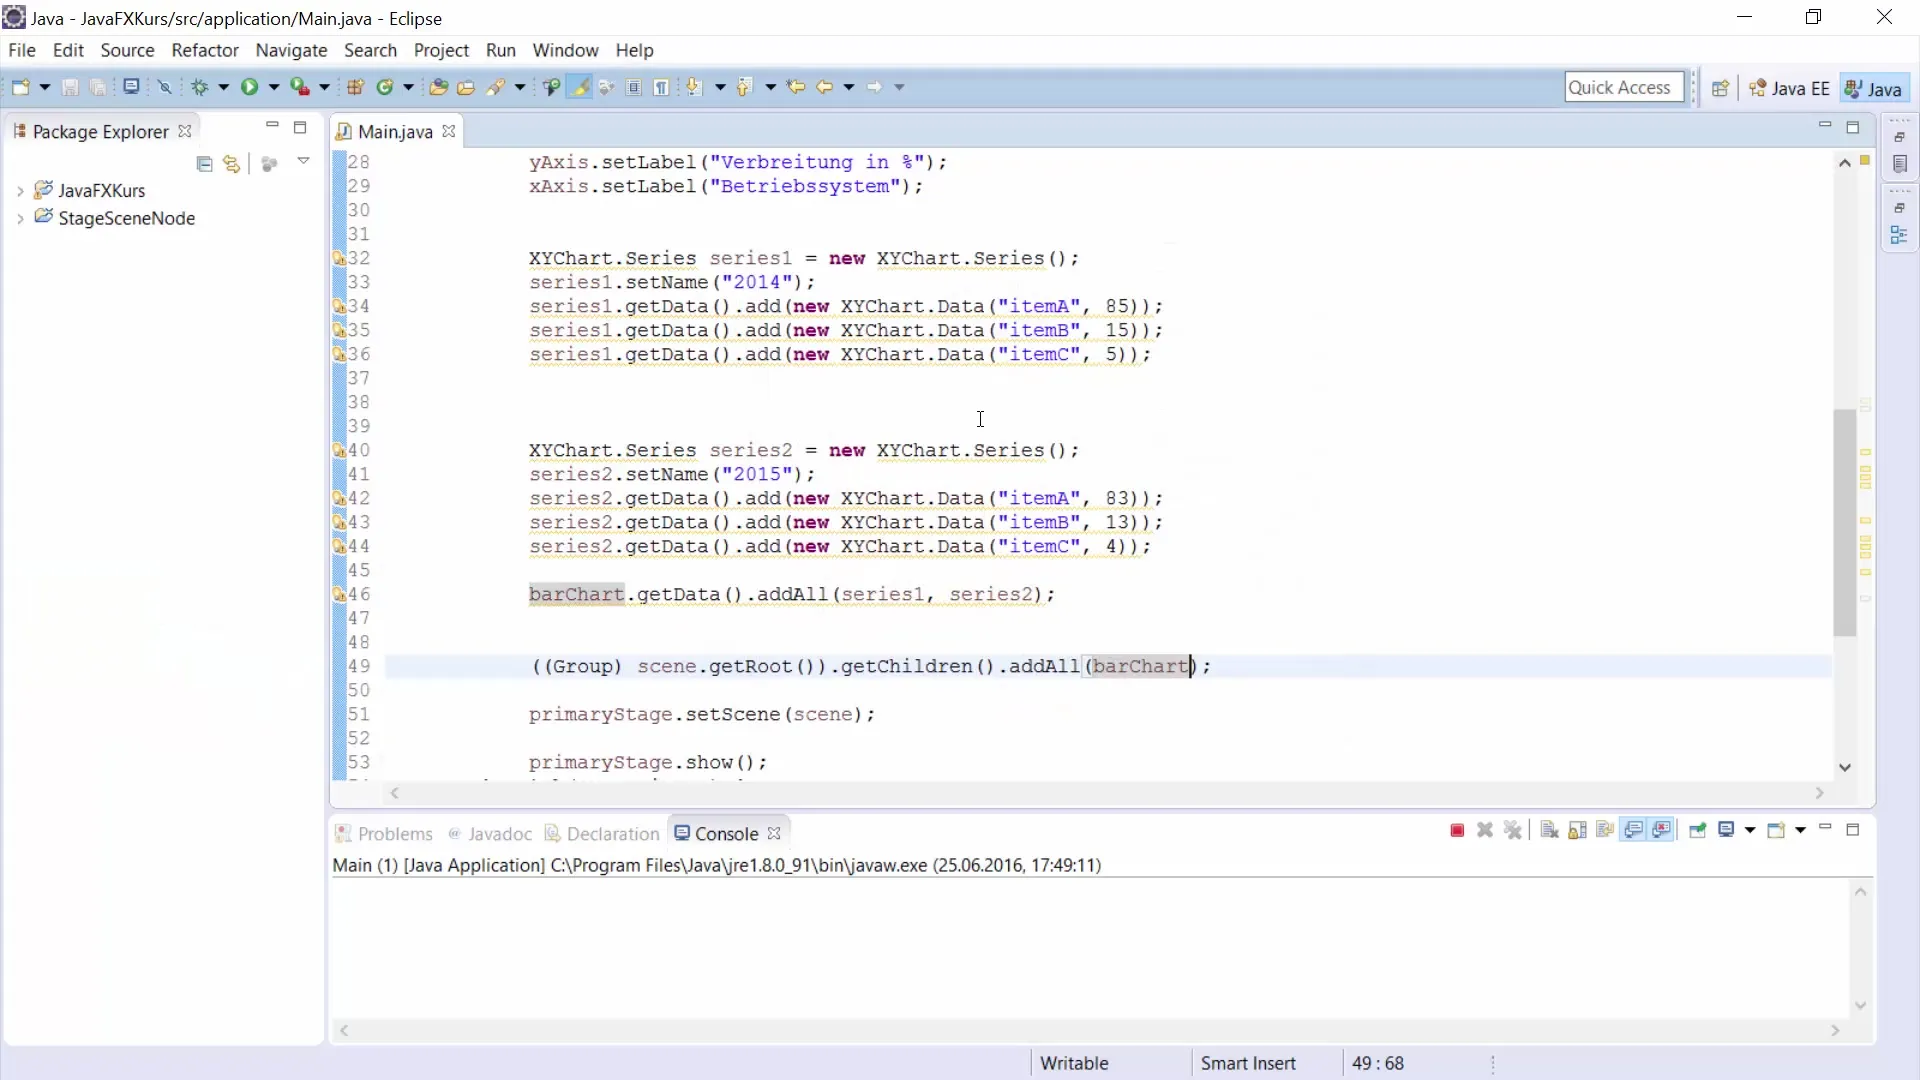The height and width of the screenshot is (1080, 1920).
Task: Click the Pin Console icon
Action: pos(1698,830)
